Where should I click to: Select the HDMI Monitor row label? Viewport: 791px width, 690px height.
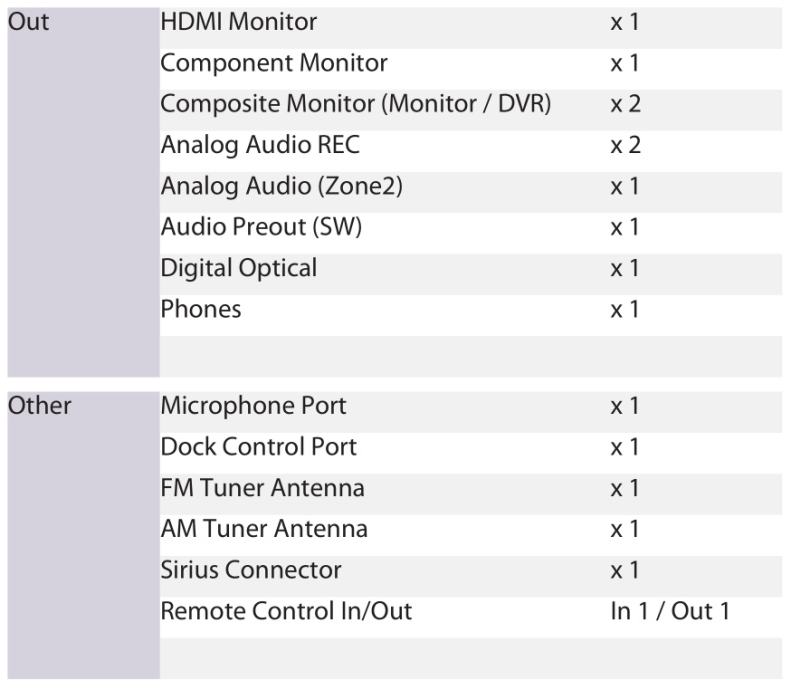[x=239, y=22]
